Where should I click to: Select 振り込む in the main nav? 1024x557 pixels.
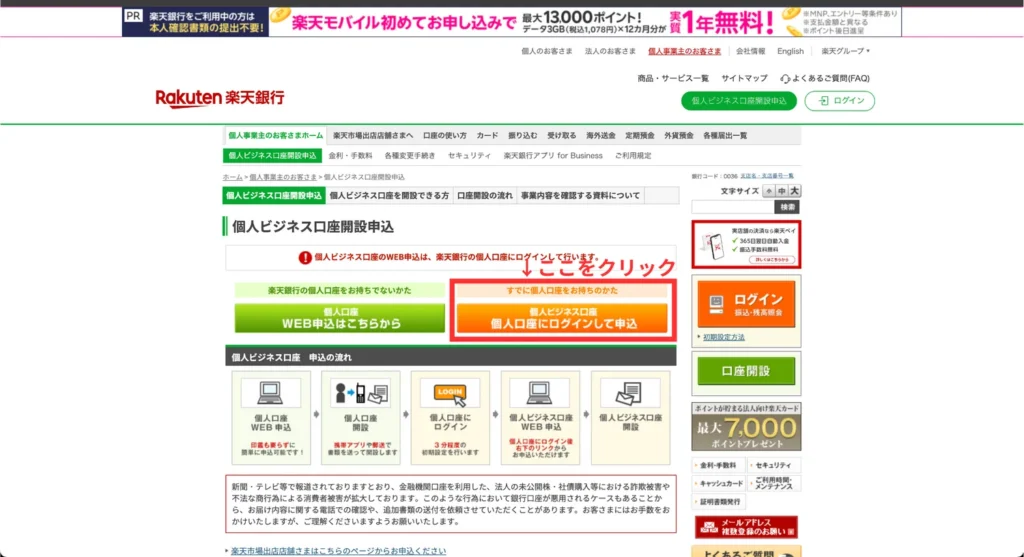(522, 136)
